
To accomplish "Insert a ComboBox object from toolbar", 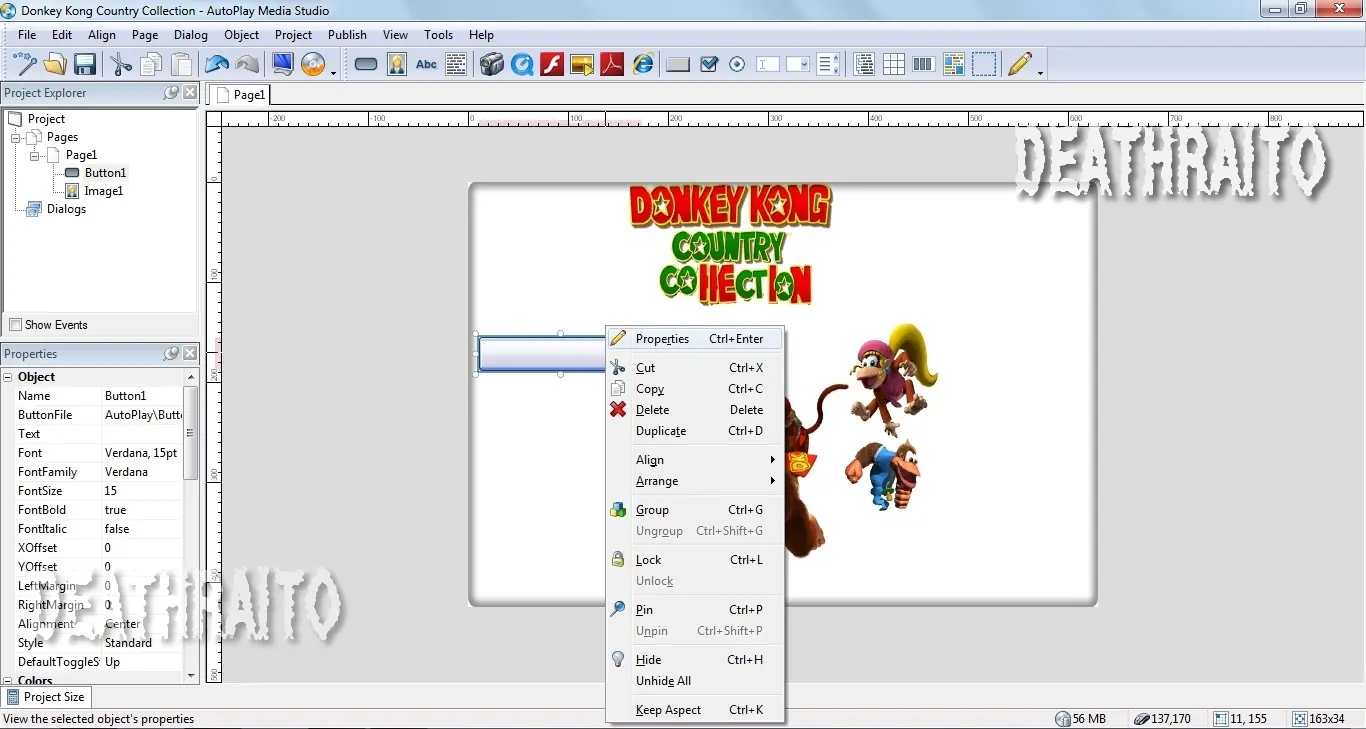I will [798, 65].
